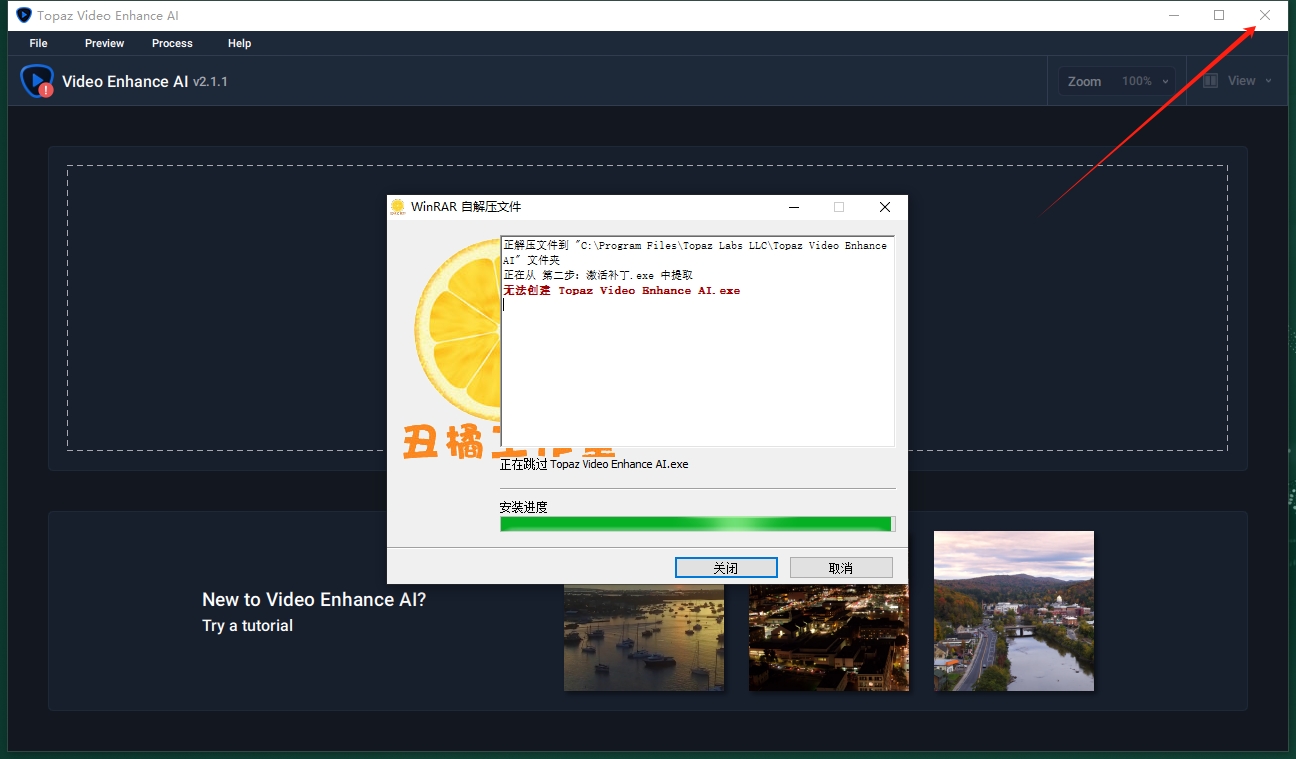Click the split View layout icon
This screenshot has width=1296, height=759.
(x=1210, y=81)
